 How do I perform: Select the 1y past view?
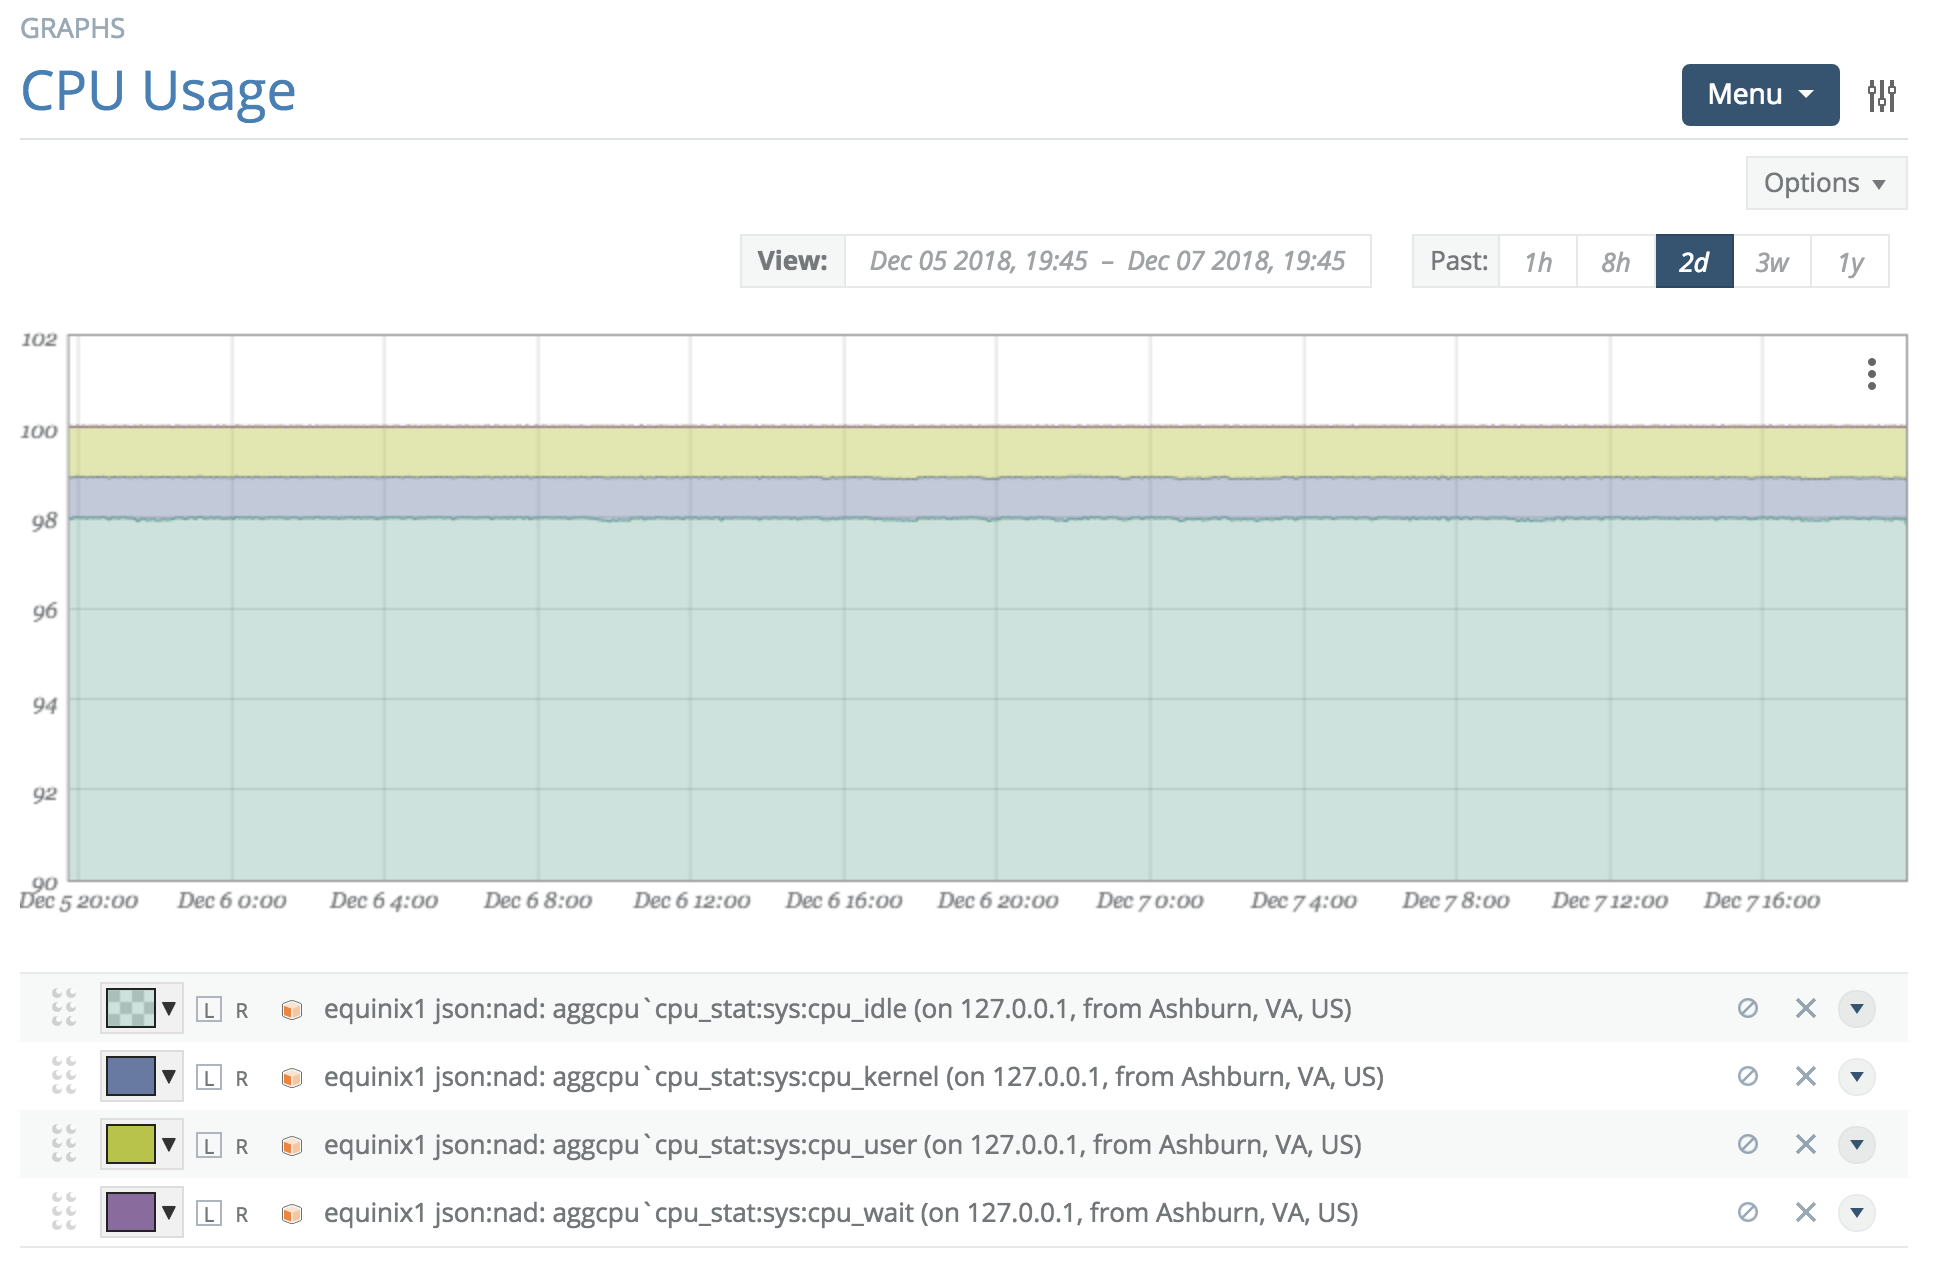1850,261
